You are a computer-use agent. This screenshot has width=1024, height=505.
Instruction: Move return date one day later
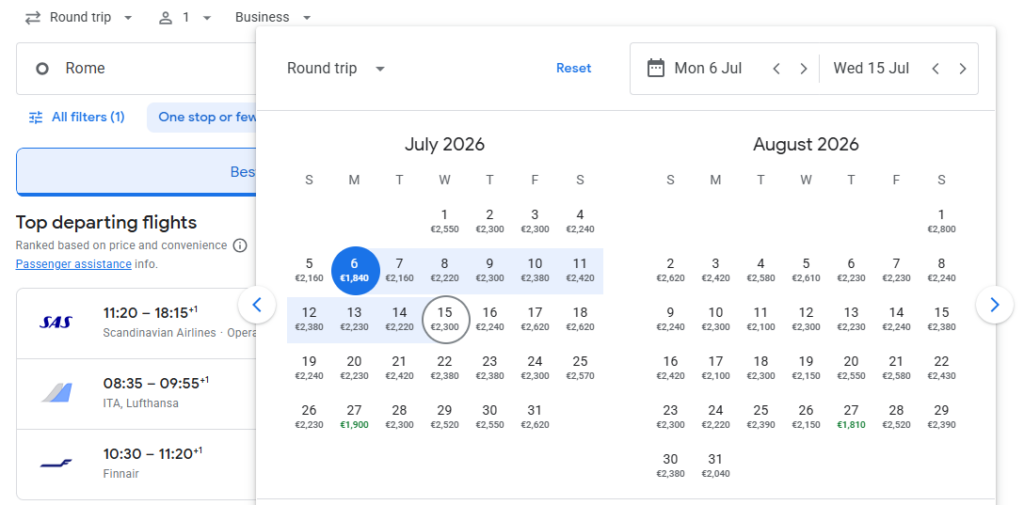click(x=963, y=69)
